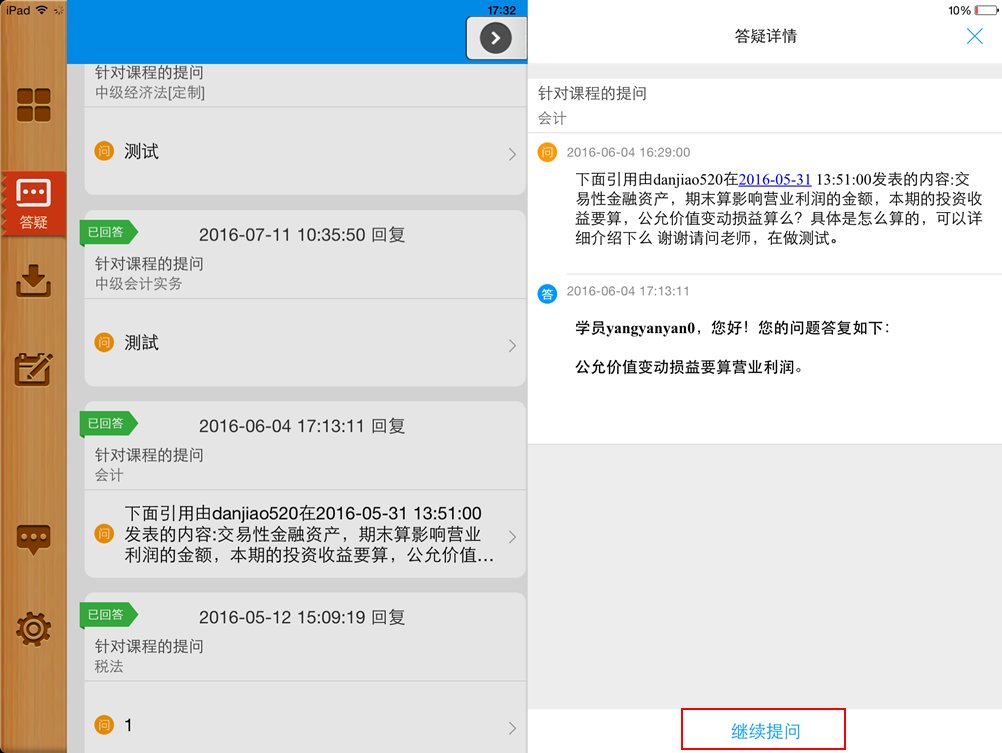Open the dashboard grid icon in sidebar

(x=34, y=103)
